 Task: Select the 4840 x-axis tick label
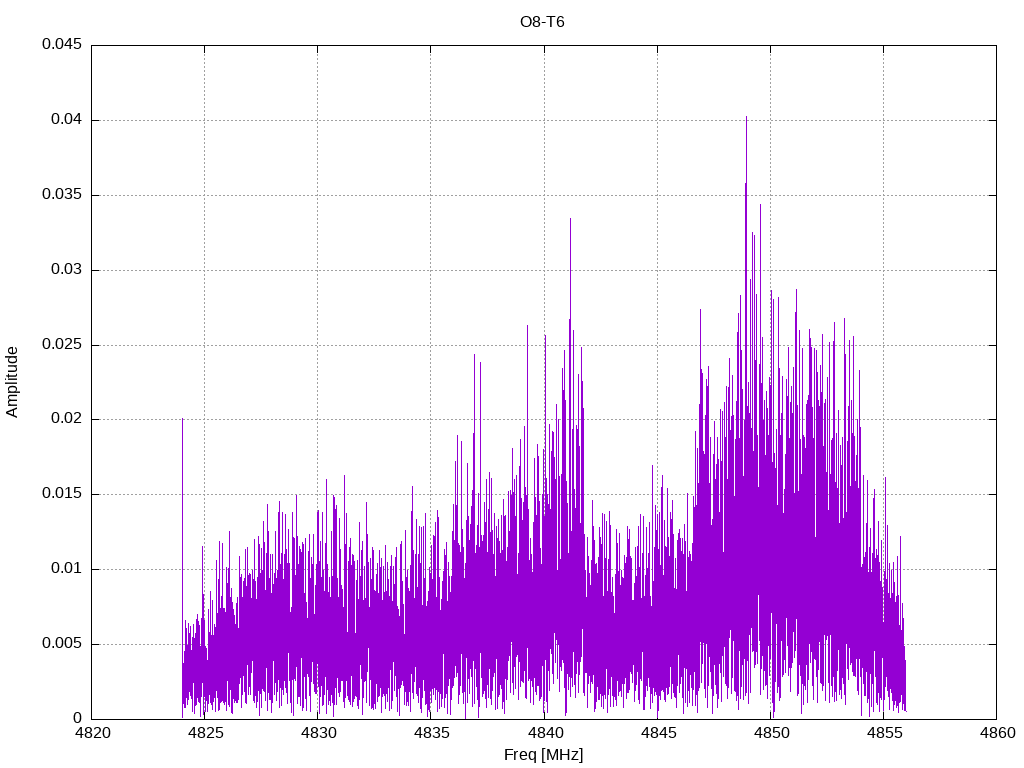click(544, 733)
